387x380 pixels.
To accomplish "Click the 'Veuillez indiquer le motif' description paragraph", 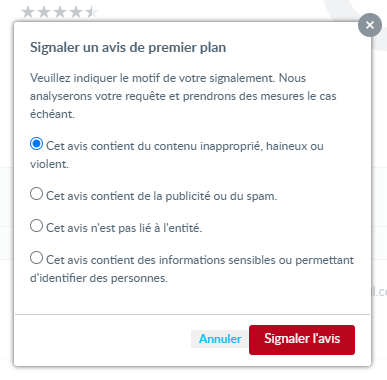I will click(183, 96).
